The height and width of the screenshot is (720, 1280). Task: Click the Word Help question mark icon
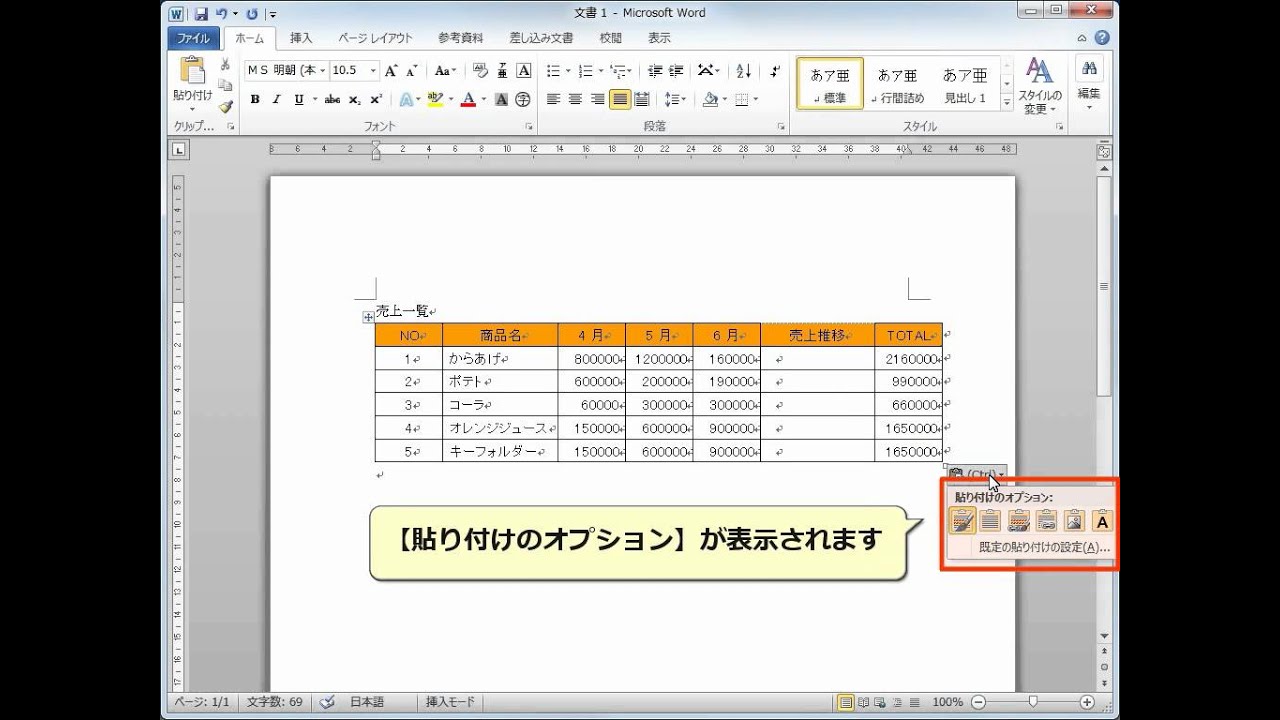[x=1102, y=38]
